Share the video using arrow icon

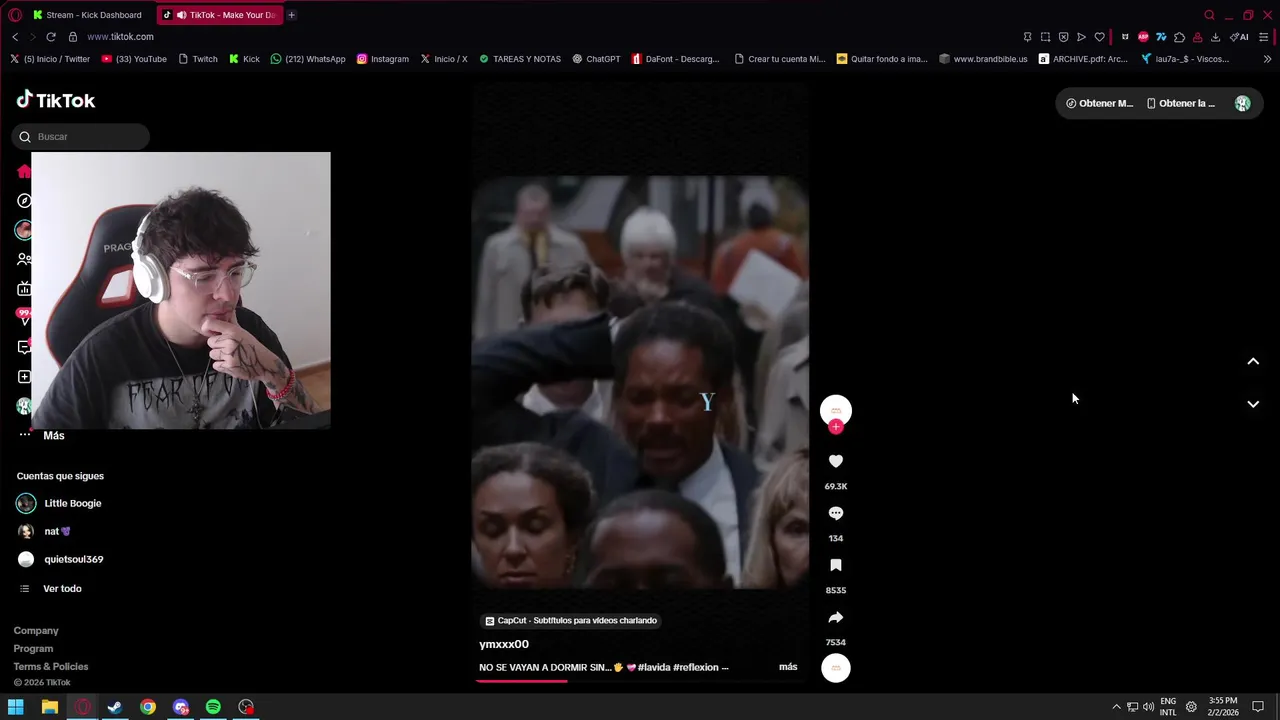[836, 617]
